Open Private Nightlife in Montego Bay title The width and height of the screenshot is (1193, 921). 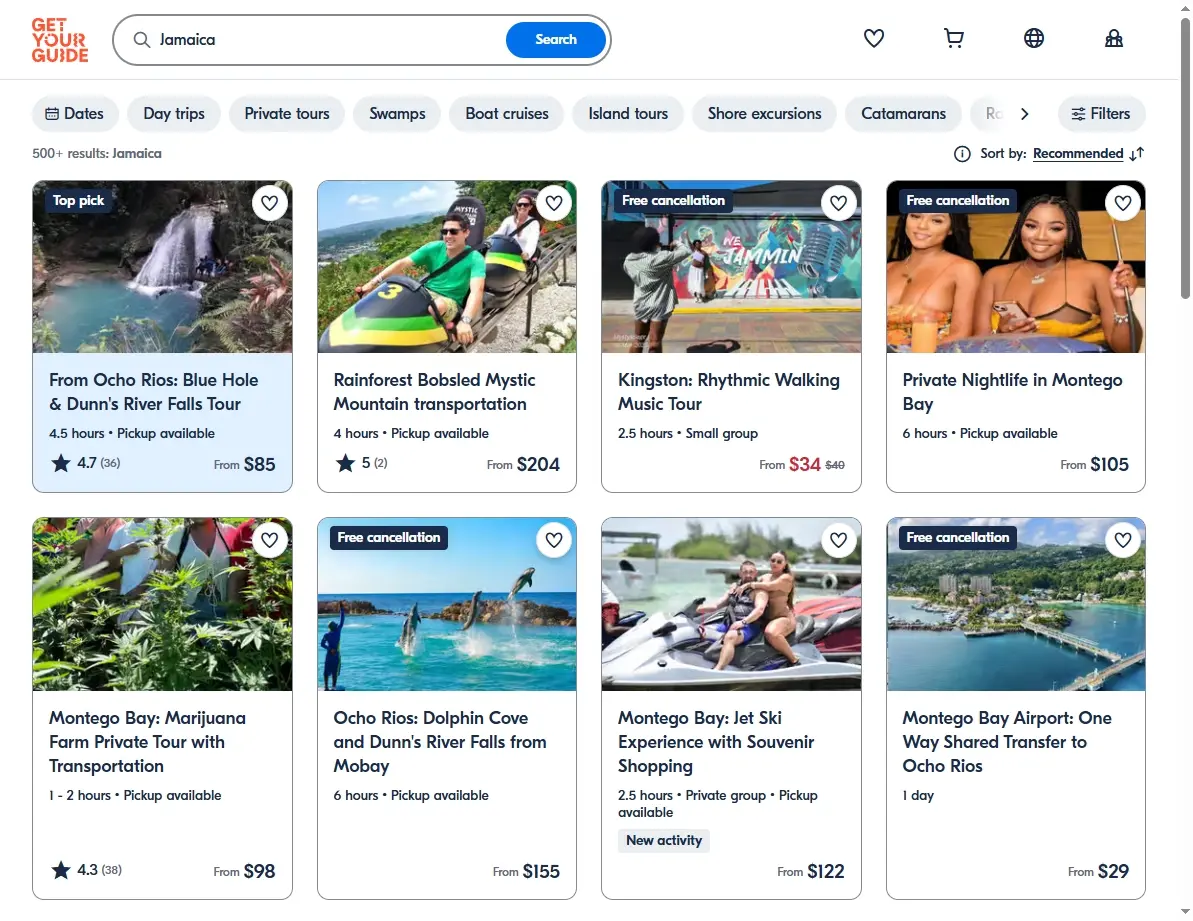coord(1012,392)
